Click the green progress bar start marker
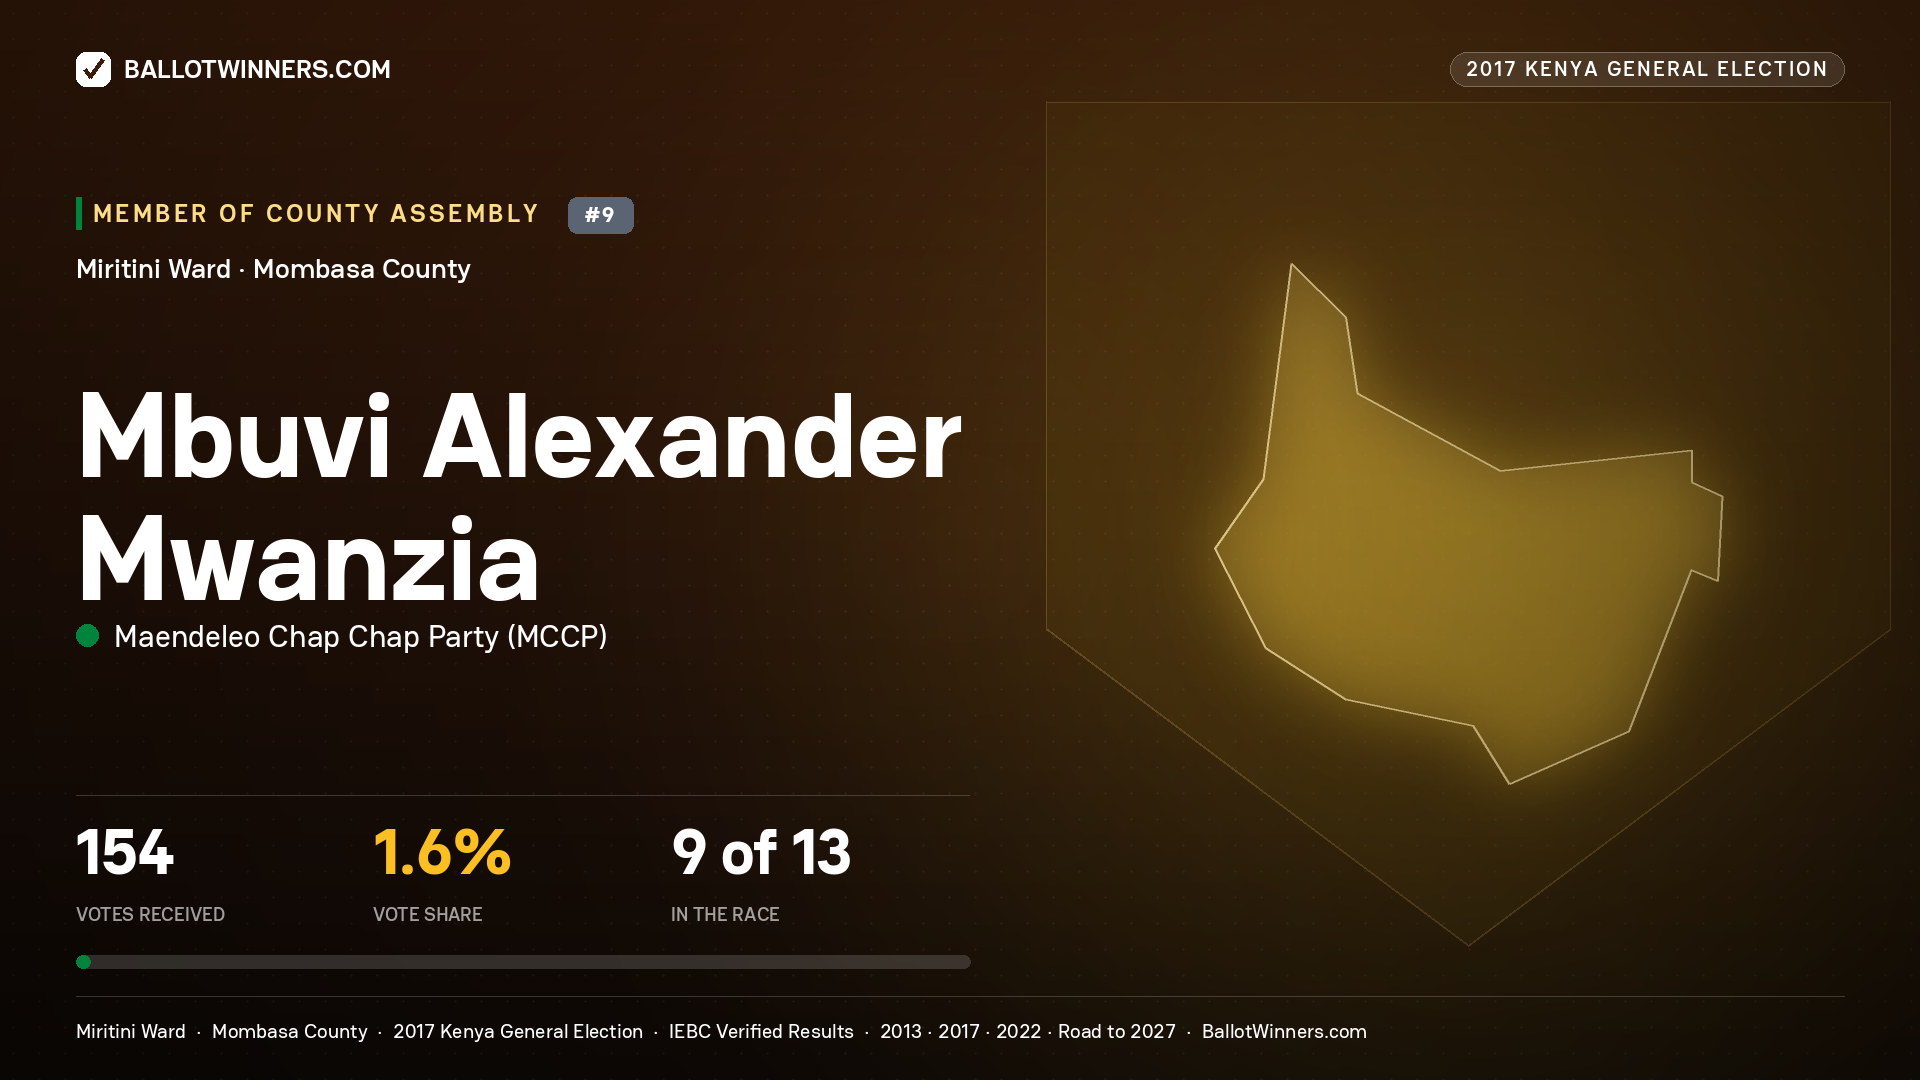Viewport: 1920px width, 1080px height. tap(84, 962)
